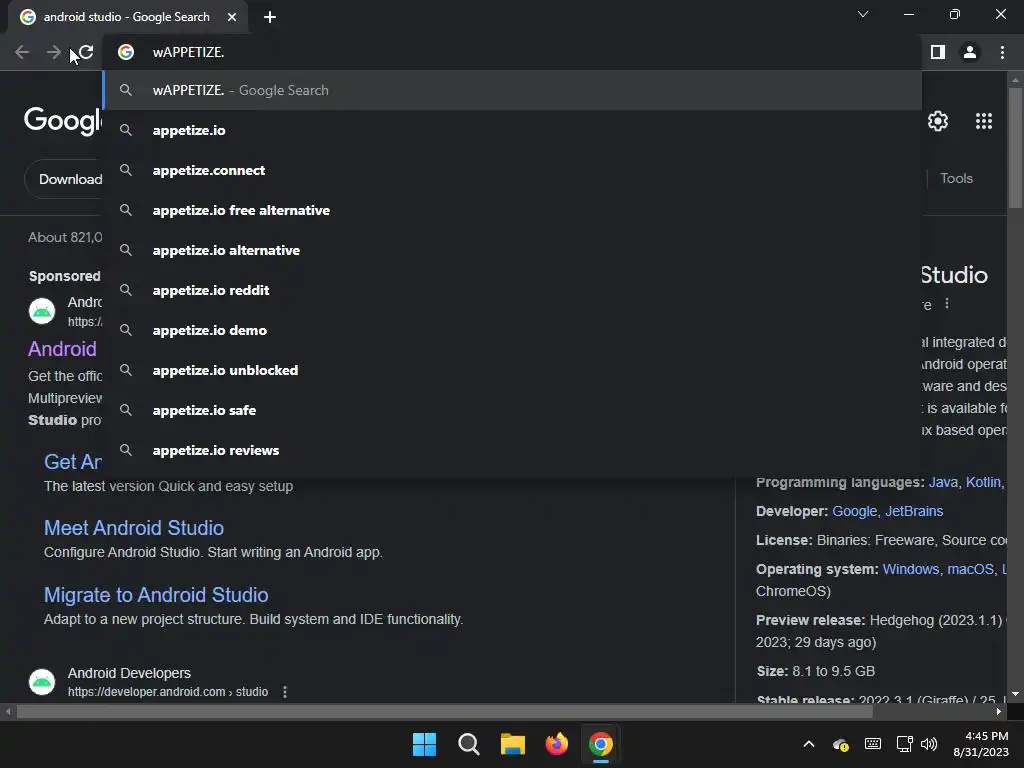Click the address bar text wAPPETIZE.

pos(188,52)
